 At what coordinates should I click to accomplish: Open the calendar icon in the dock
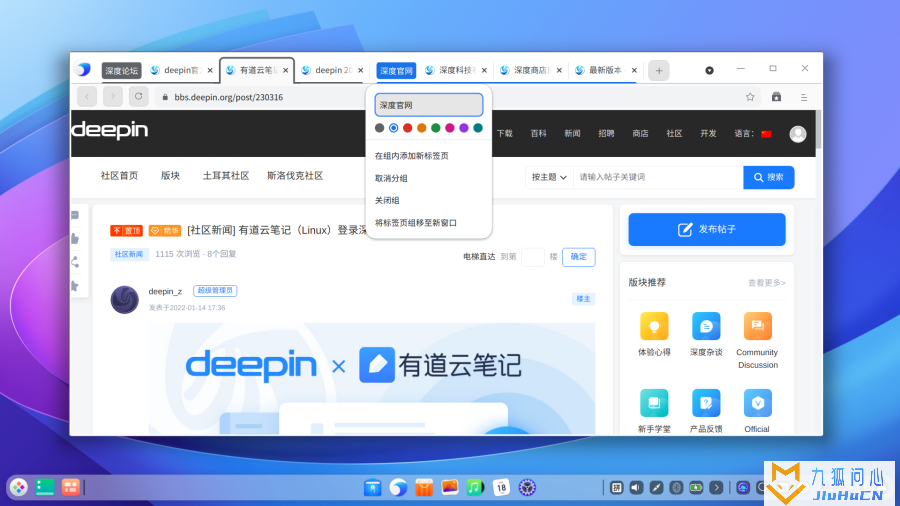(x=501, y=488)
